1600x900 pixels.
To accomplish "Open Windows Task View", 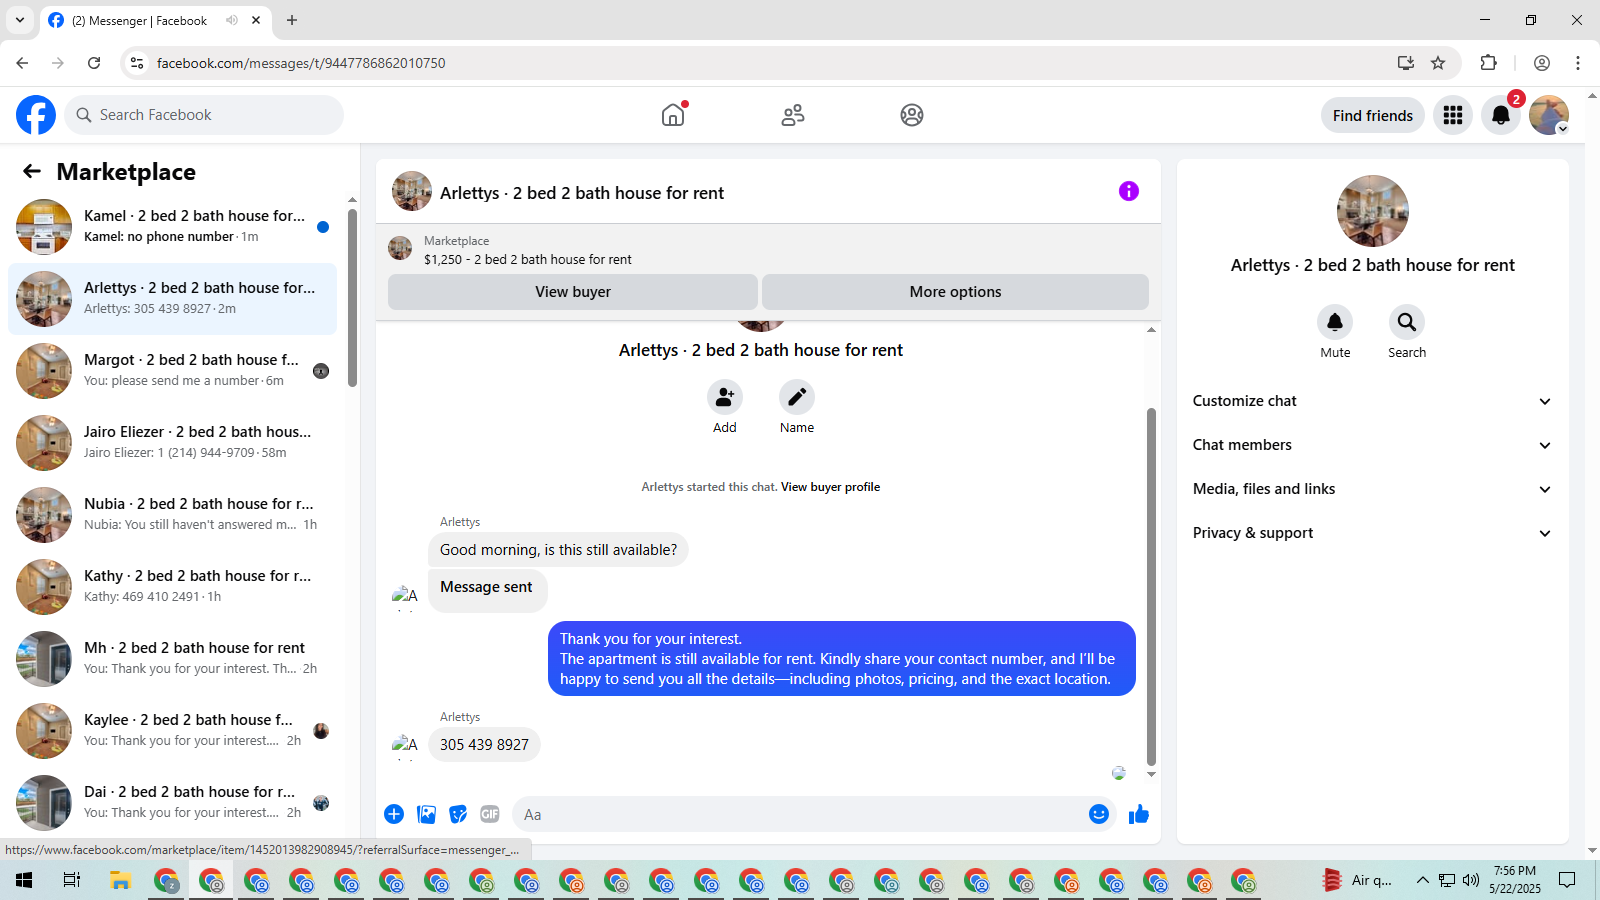I will (x=72, y=880).
